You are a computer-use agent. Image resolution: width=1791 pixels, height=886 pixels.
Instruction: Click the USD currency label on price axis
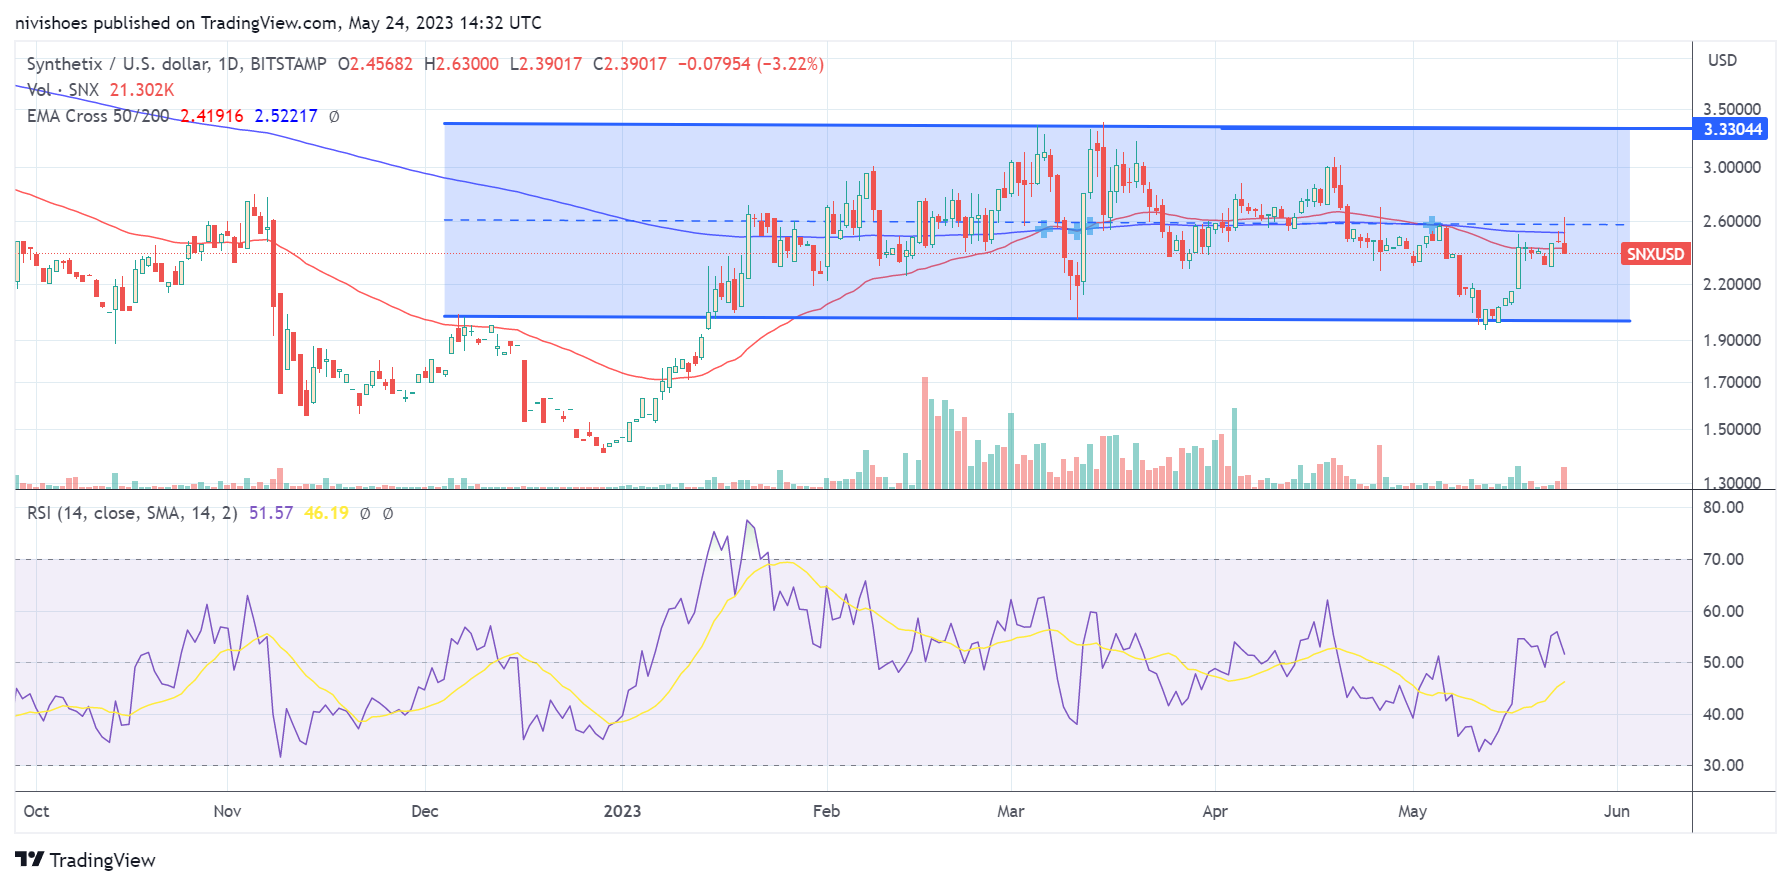pos(1722,60)
